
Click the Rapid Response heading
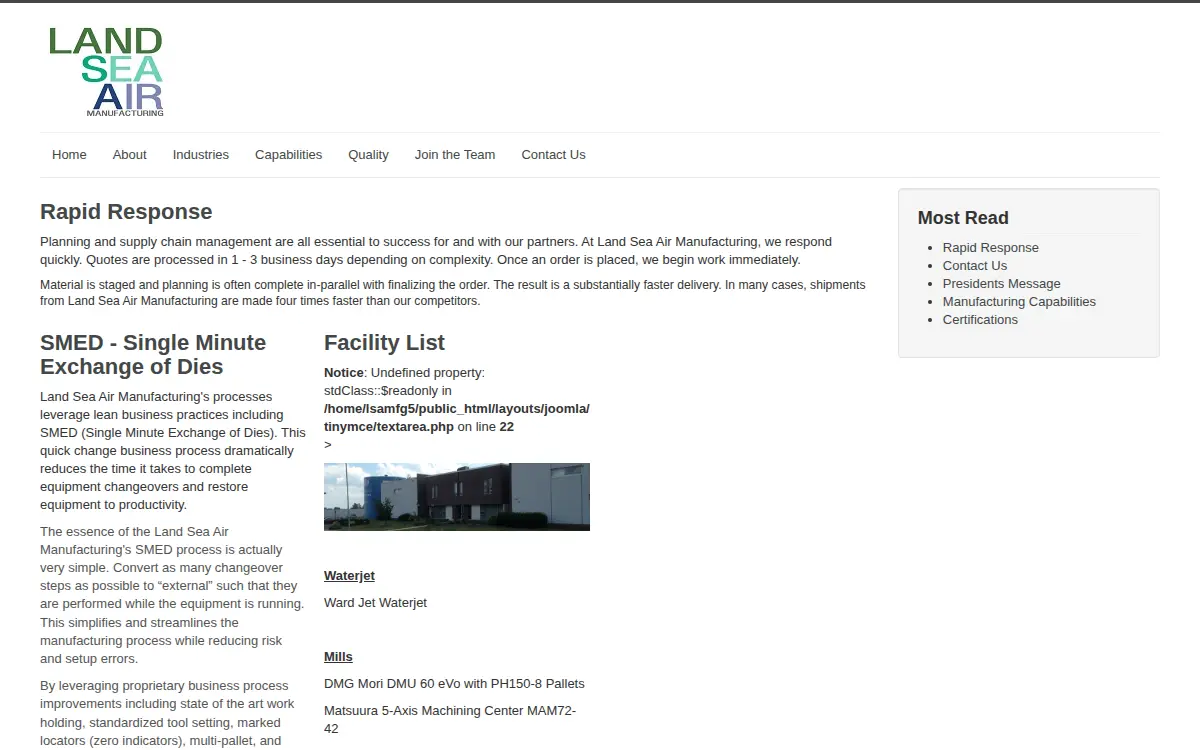pos(126,212)
